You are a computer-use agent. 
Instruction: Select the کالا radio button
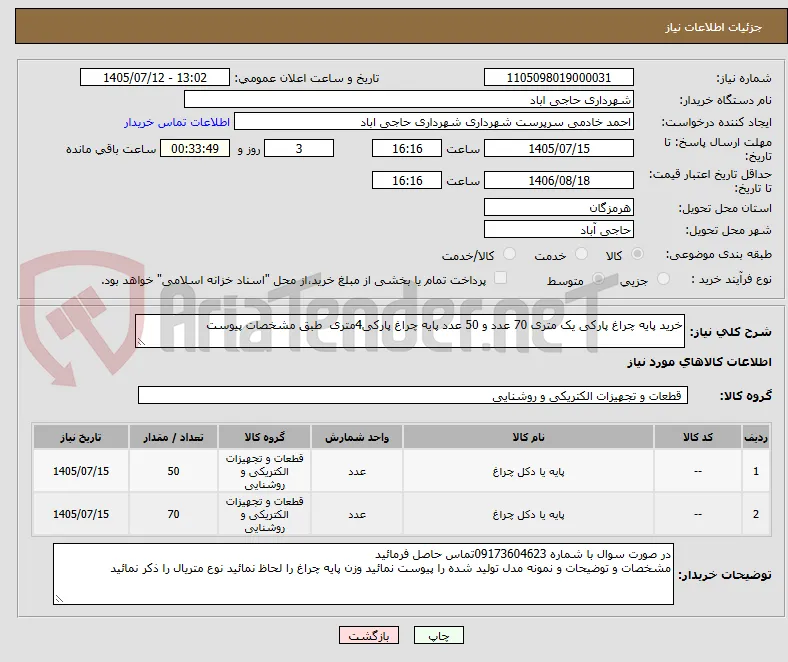point(637,254)
